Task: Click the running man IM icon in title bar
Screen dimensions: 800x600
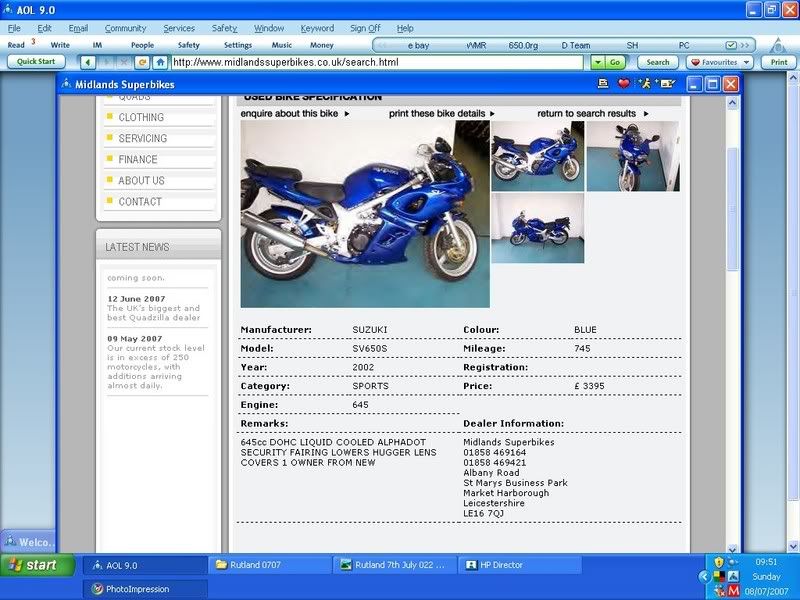Action: click(x=644, y=83)
